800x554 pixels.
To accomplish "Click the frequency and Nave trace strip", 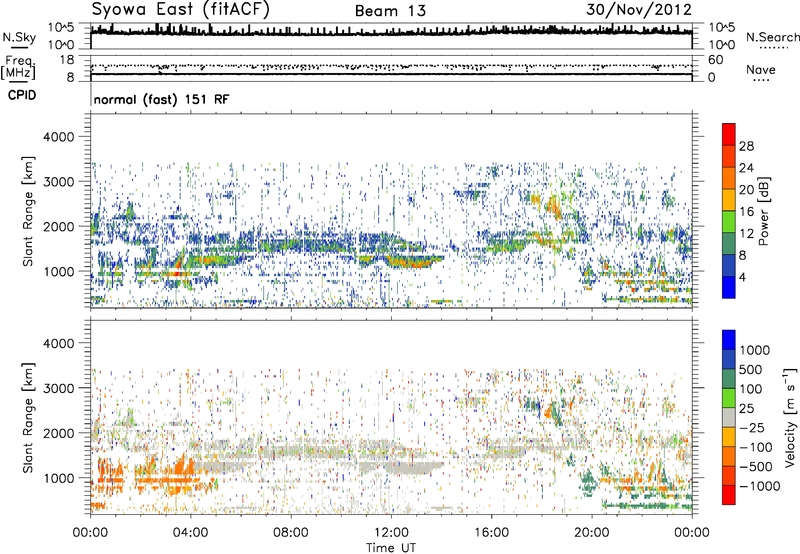I will pyautogui.click(x=391, y=69).
